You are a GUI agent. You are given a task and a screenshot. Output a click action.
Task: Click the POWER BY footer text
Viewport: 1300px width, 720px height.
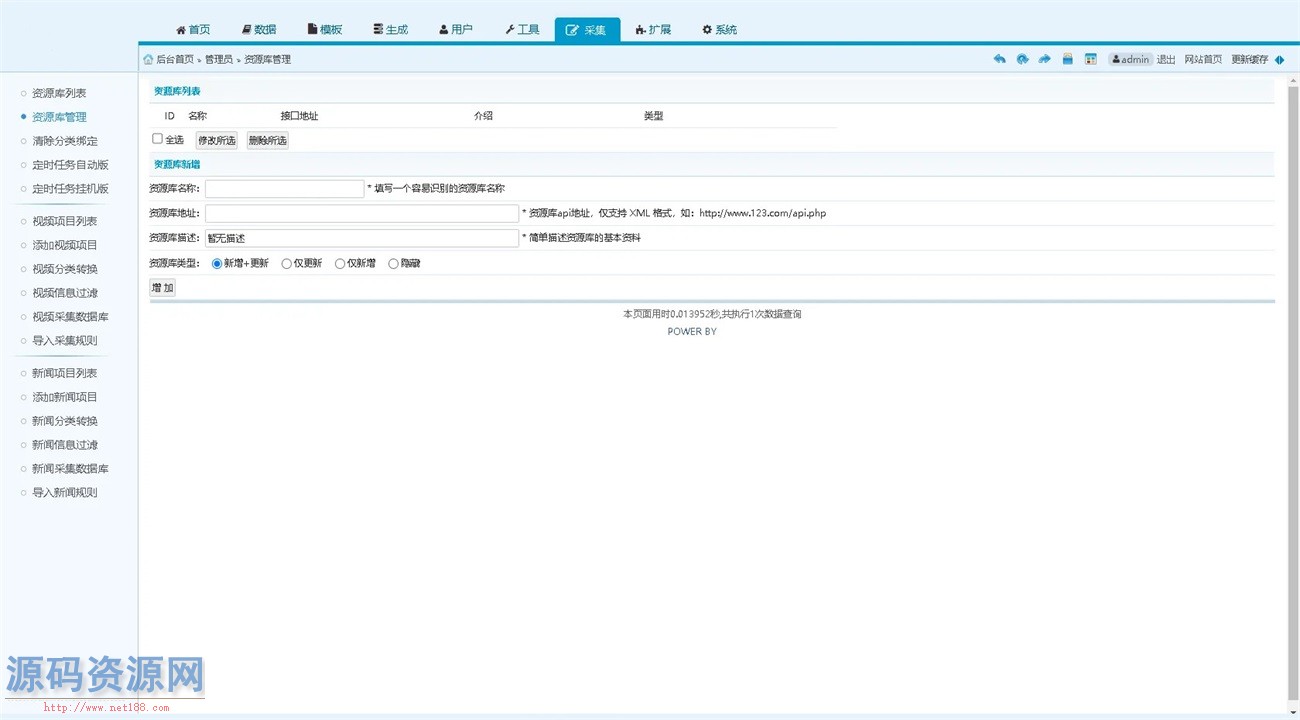tap(692, 332)
